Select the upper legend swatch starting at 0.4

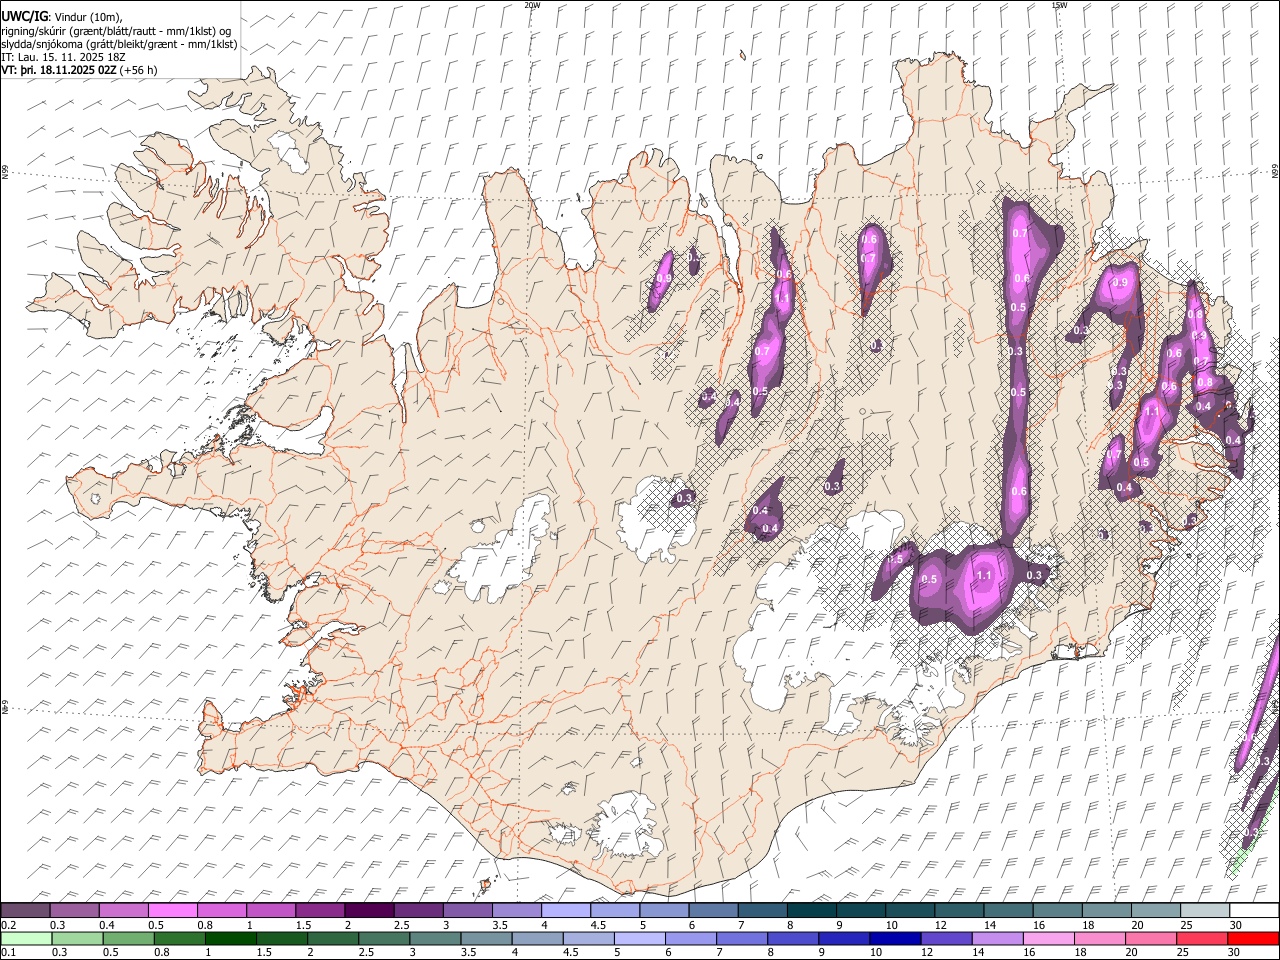[x=124, y=910]
